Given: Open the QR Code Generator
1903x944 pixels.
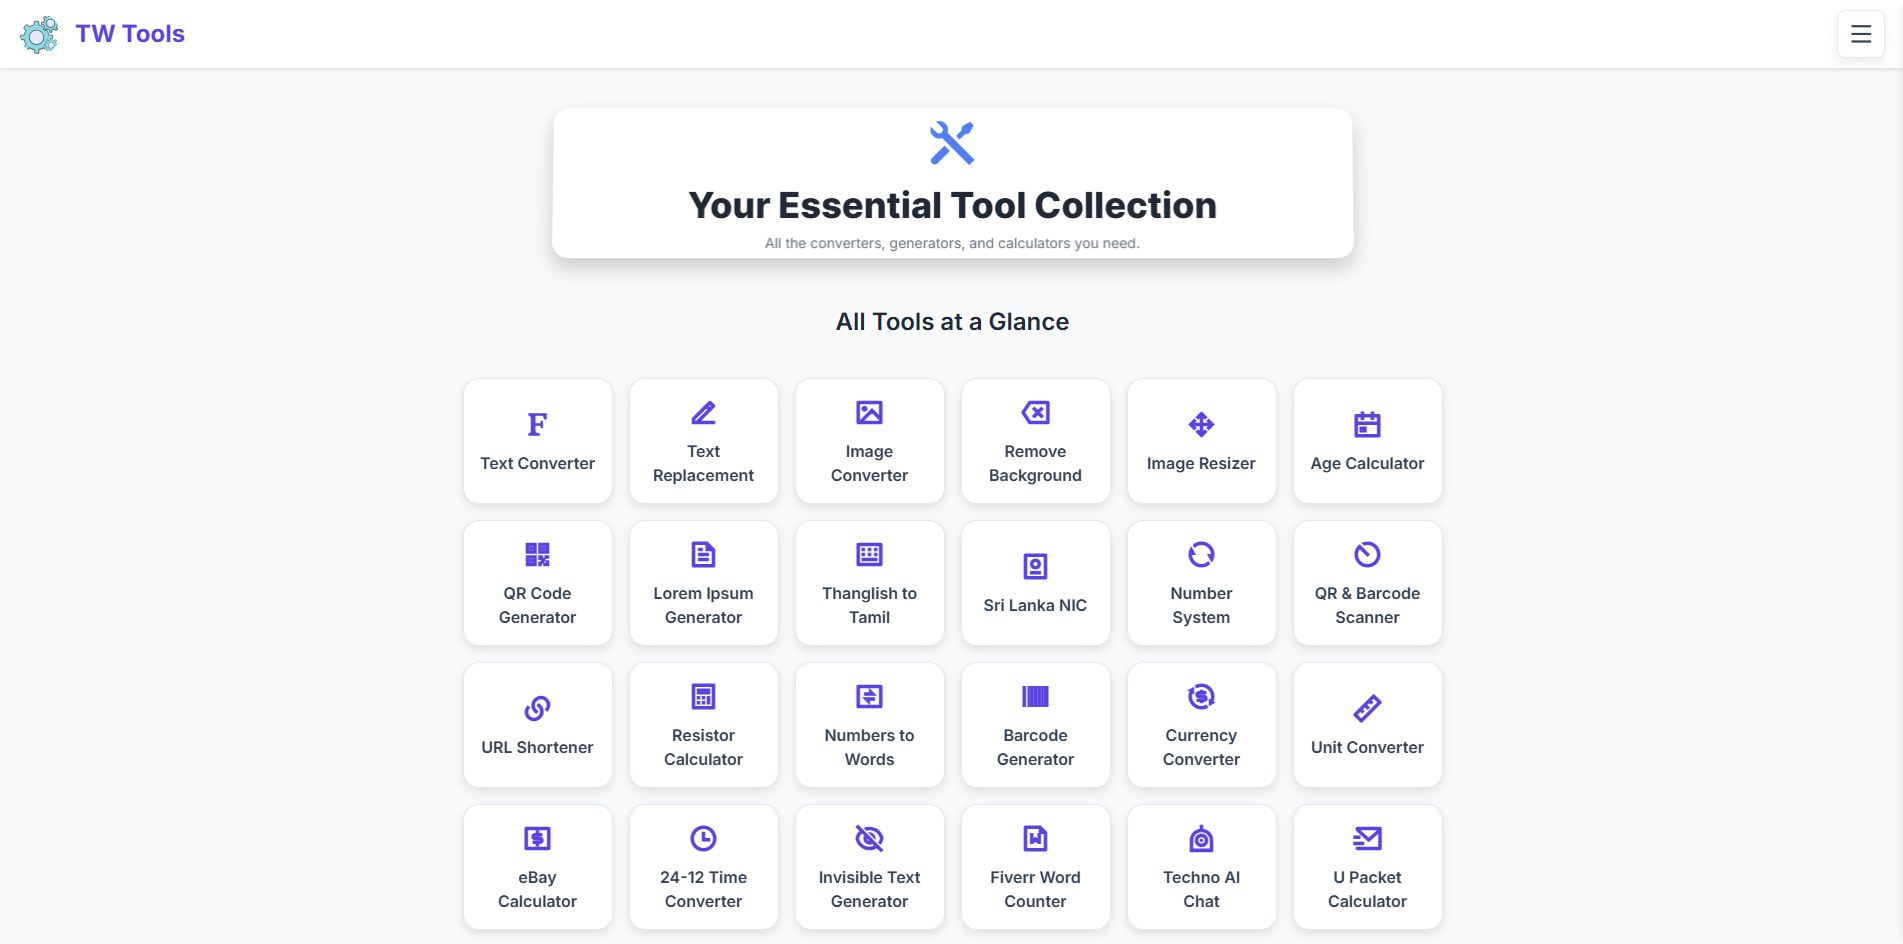Looking at the screenshot, I should pos(537,583).
